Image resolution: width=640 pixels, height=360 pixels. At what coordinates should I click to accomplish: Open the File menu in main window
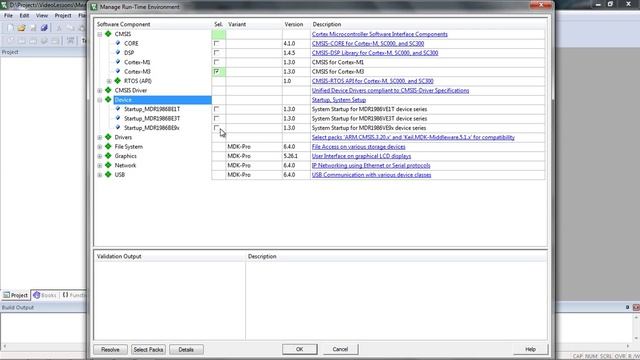click(8, 16)
